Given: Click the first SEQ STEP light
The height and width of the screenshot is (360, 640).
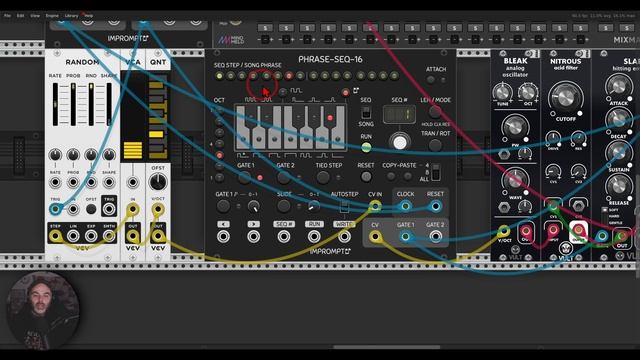Looking at the screenshot, I should tap(220, 76).
